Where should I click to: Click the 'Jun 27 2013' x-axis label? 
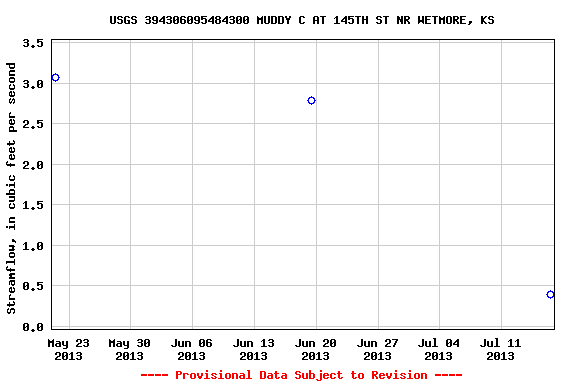pyautogui.click(x=378, y=349)
